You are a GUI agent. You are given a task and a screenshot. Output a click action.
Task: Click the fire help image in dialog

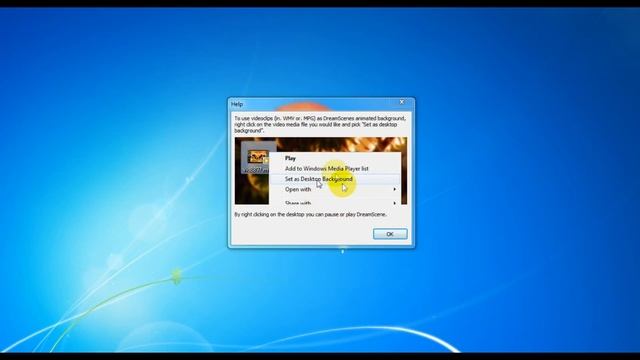pos(320,171)
